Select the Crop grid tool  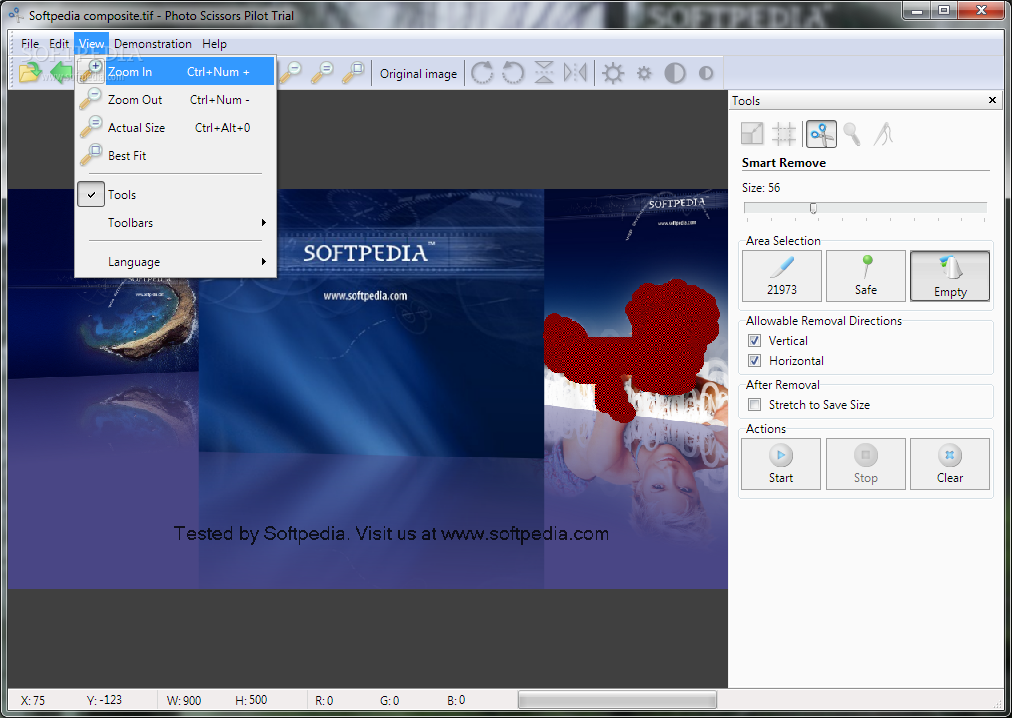pyautogui.click(x=784, y=134)
